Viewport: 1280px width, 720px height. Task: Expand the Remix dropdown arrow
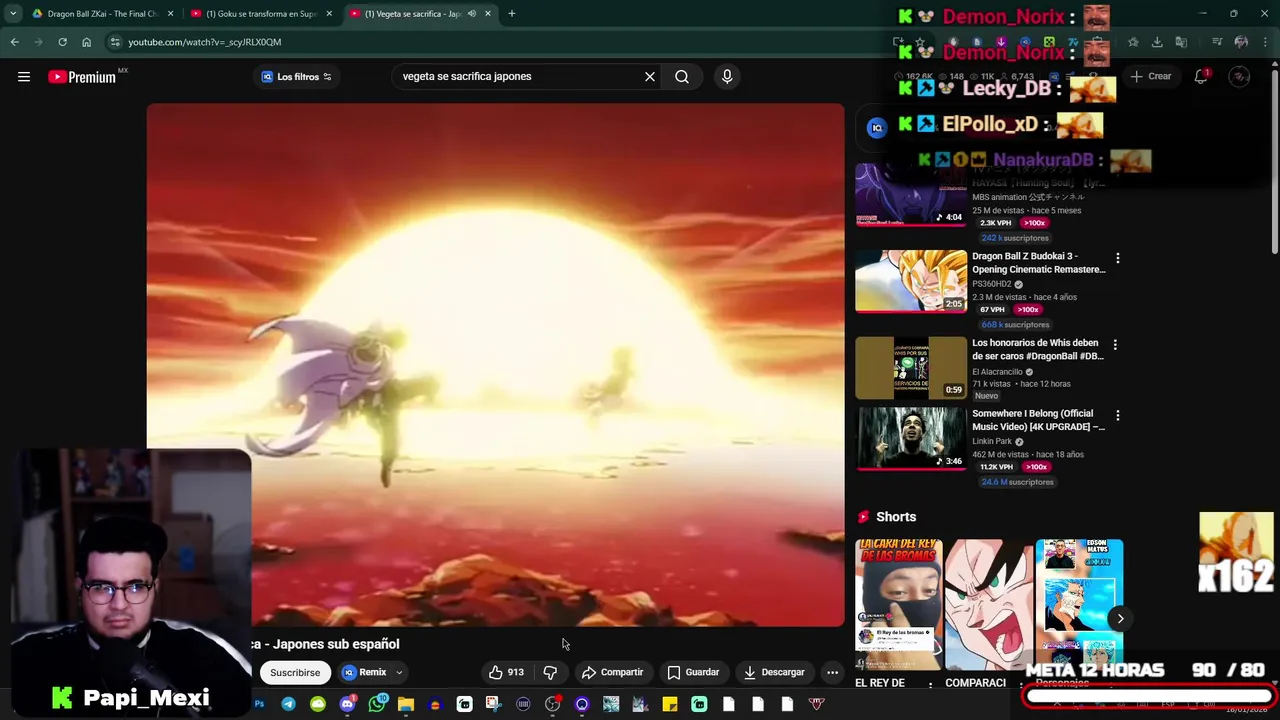[x=398, y=672]
